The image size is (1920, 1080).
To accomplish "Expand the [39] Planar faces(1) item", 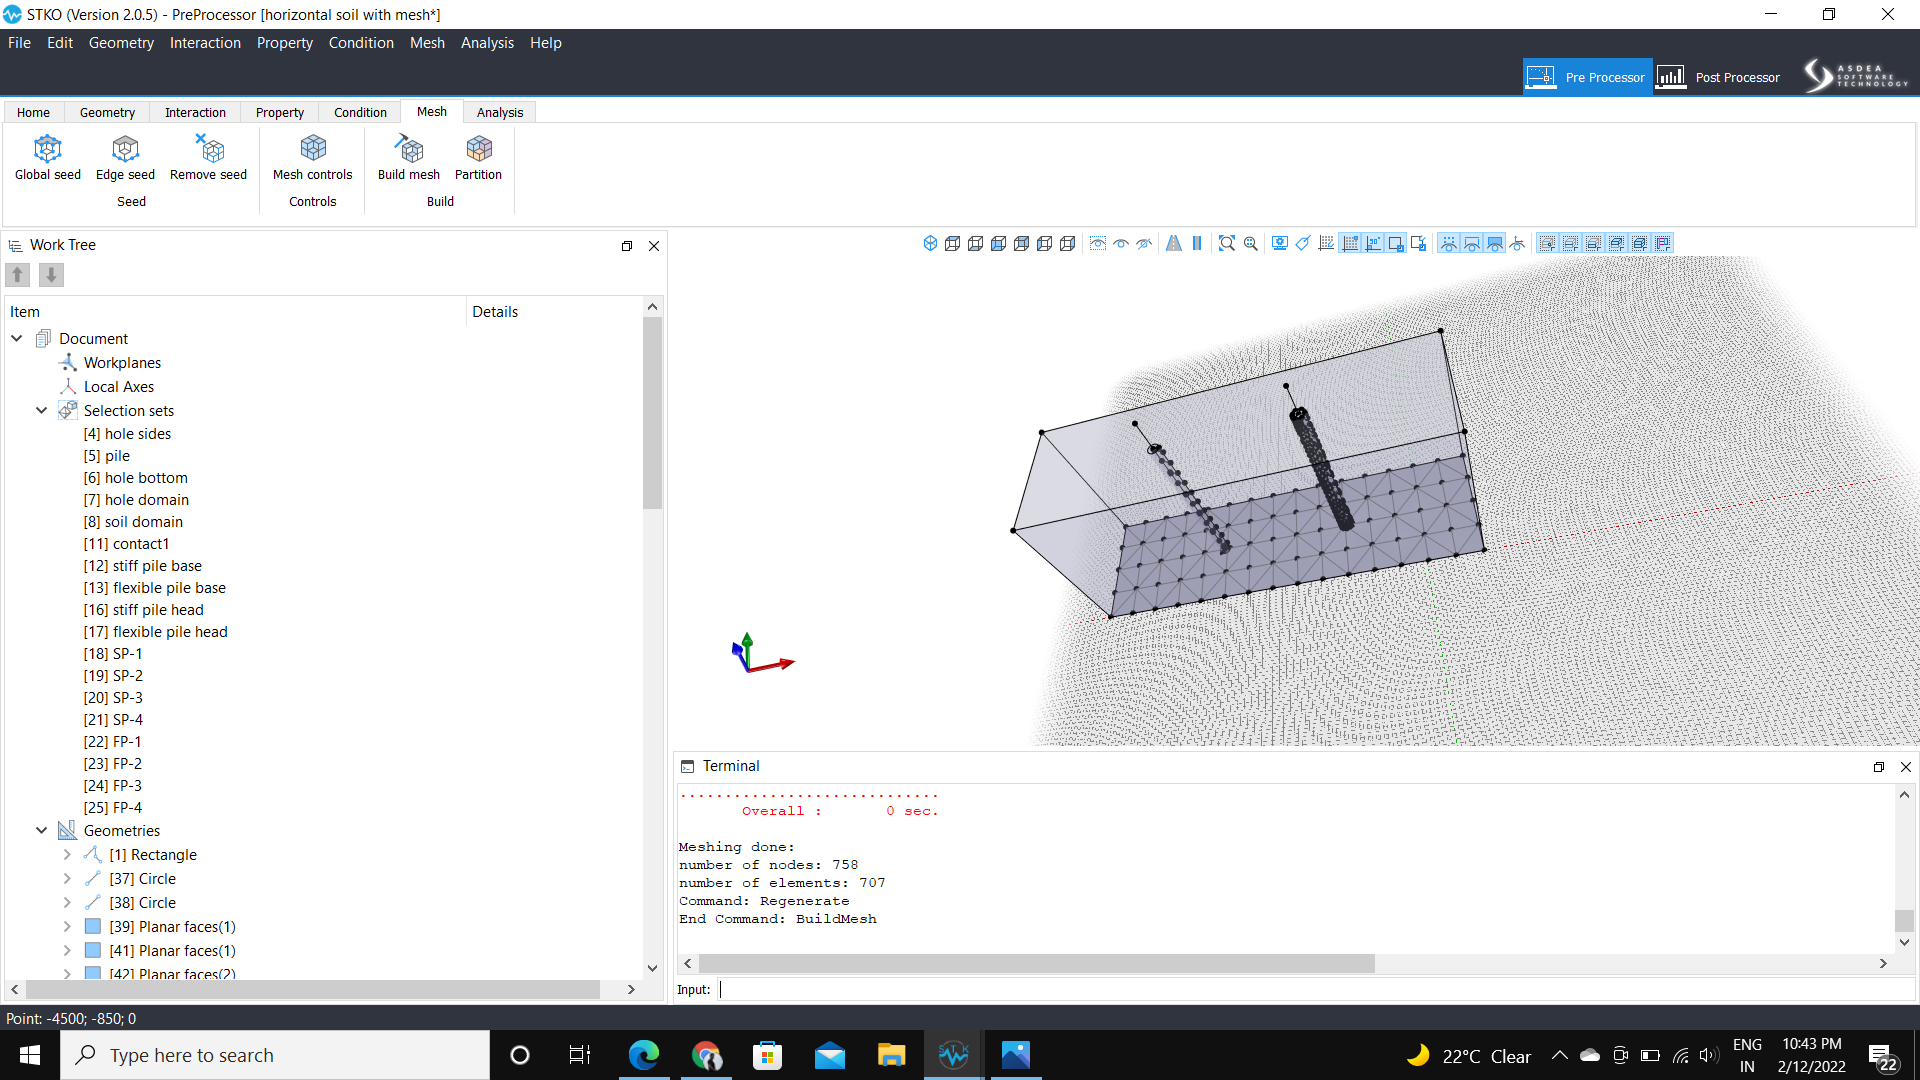I will point(67,926).
